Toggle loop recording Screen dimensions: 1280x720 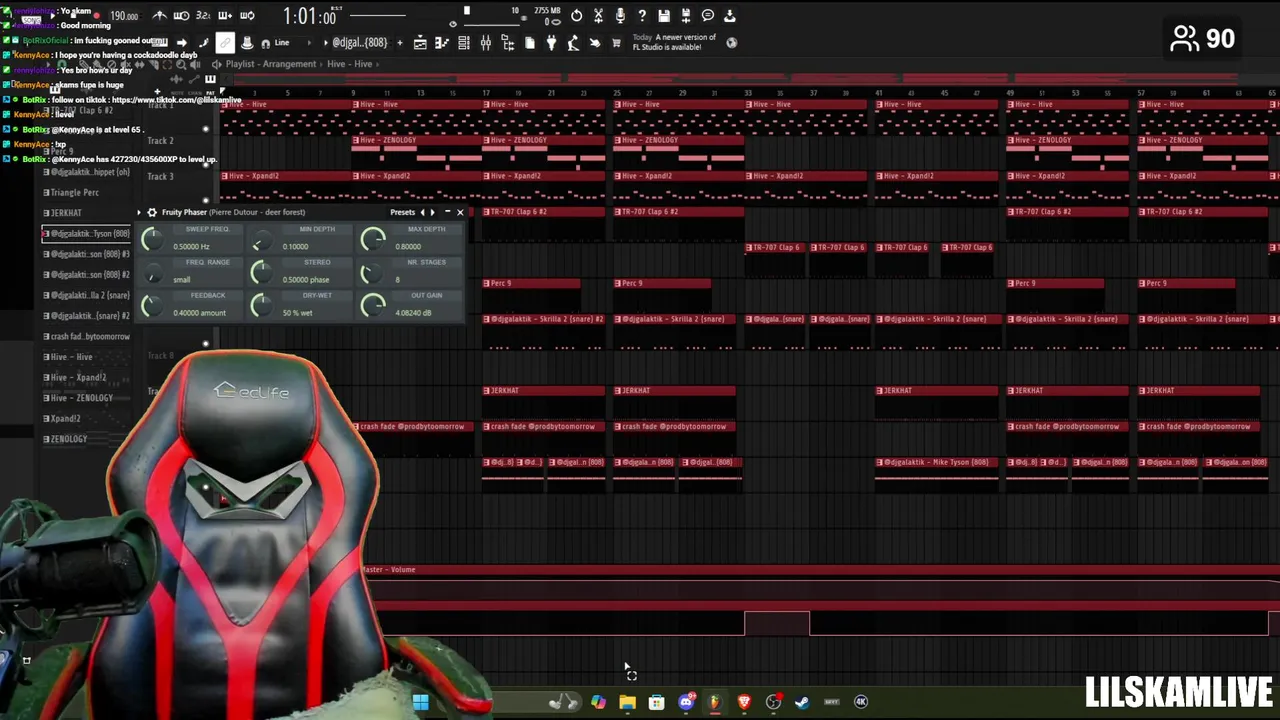[247, 16]
